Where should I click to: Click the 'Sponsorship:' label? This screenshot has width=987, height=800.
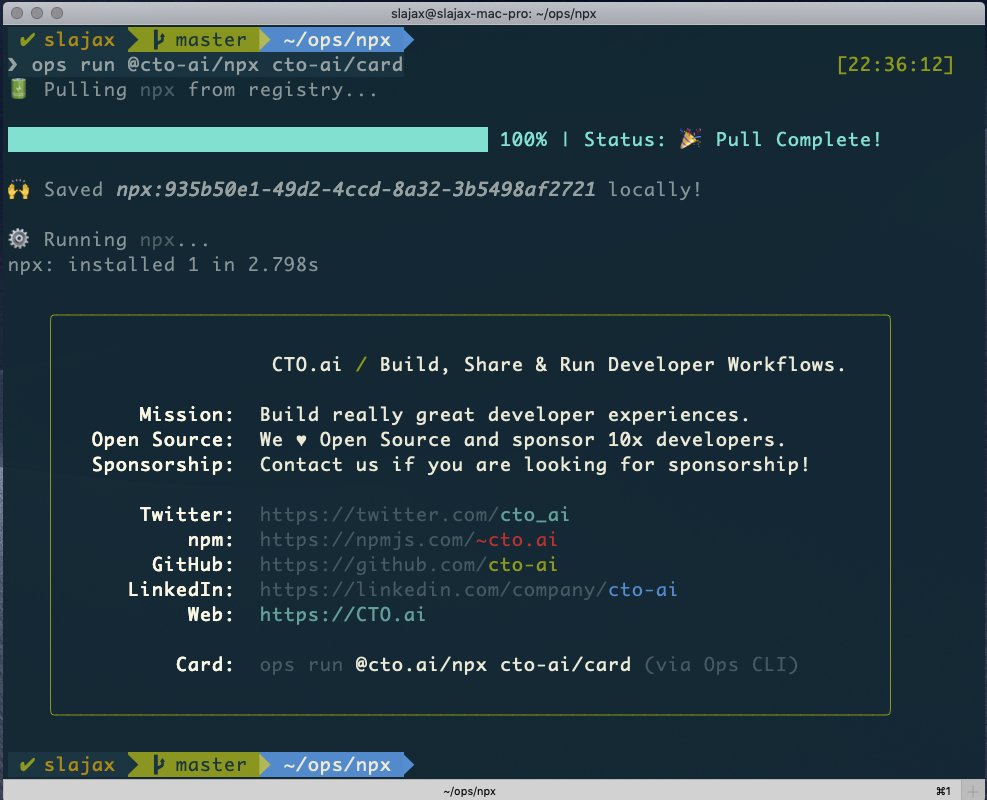point(162,465)
